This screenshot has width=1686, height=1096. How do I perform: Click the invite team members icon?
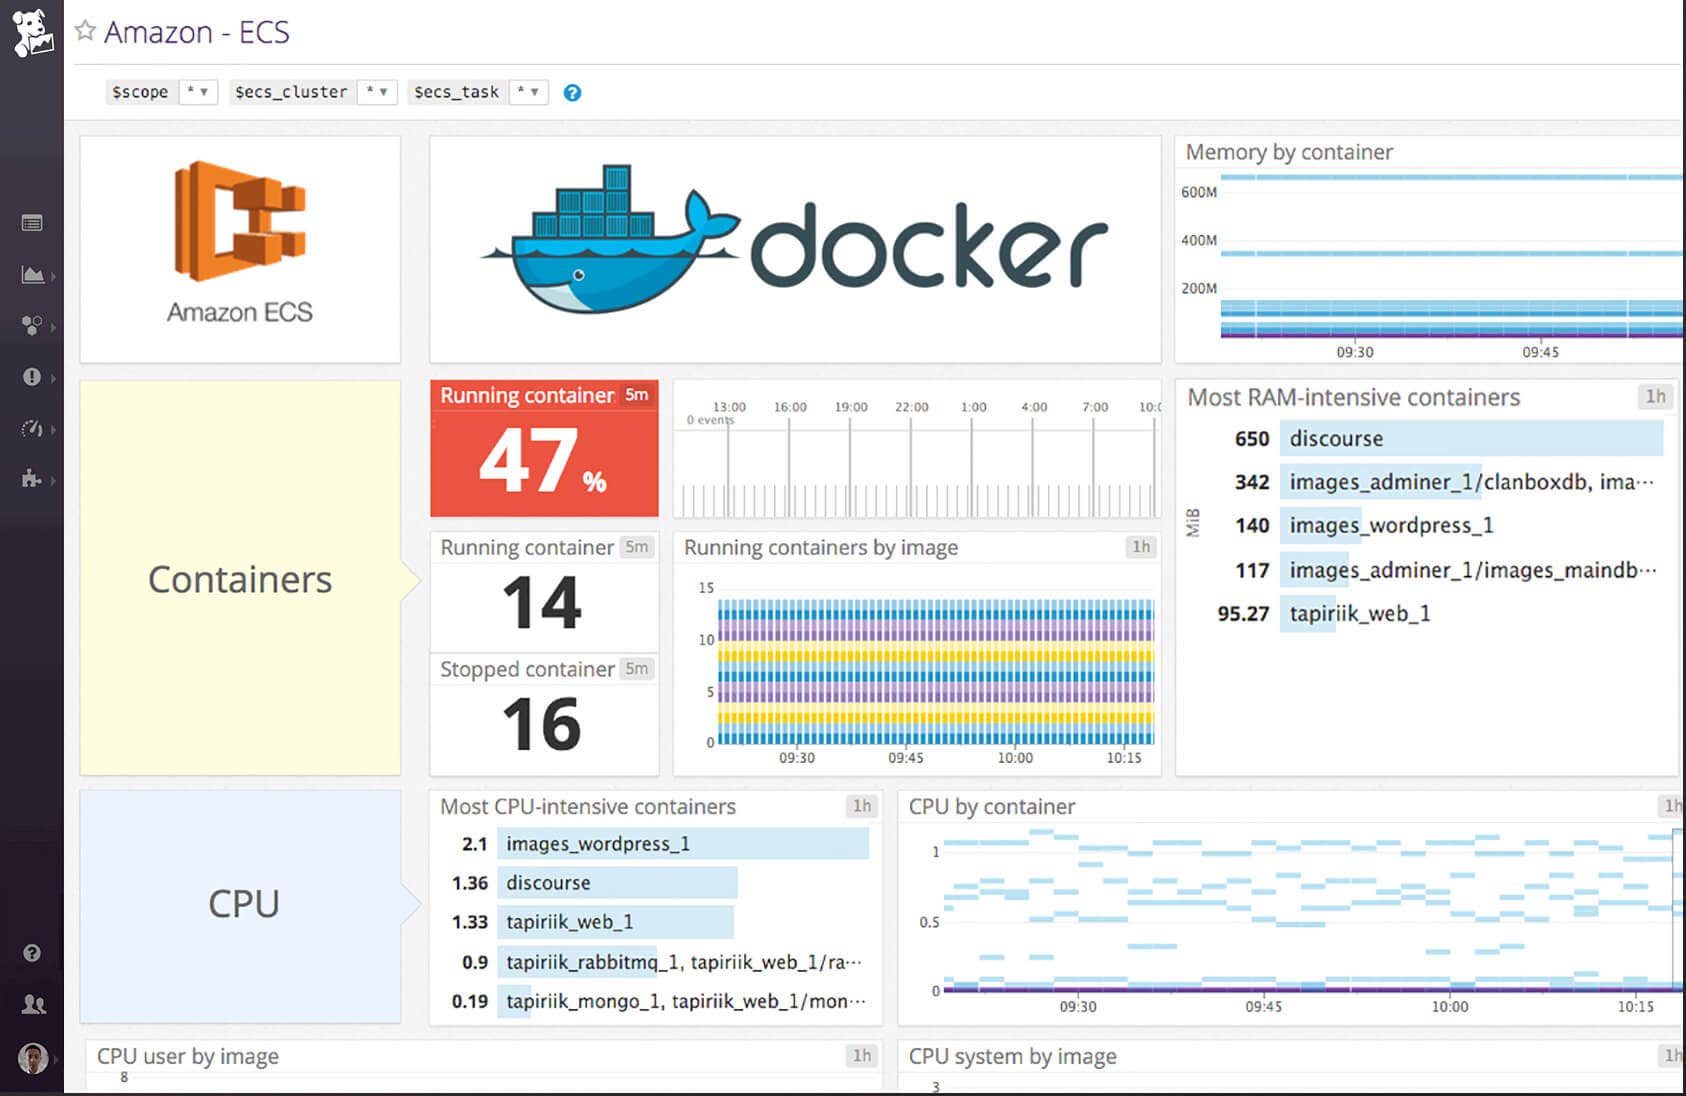pos(32,1004)
